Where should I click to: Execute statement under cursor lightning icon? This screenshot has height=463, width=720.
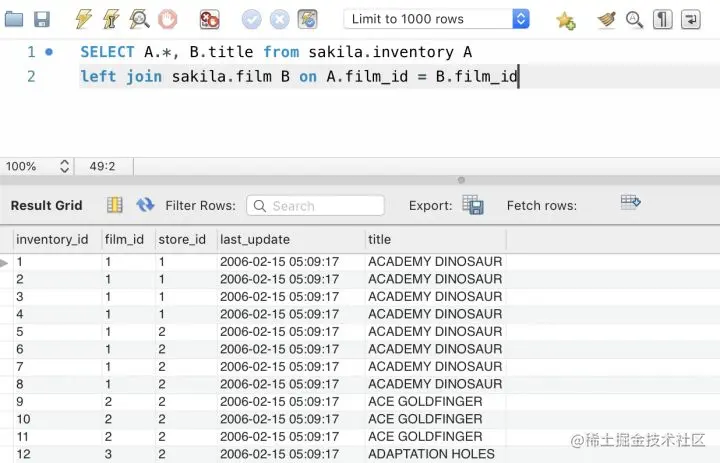coord(111,19)
